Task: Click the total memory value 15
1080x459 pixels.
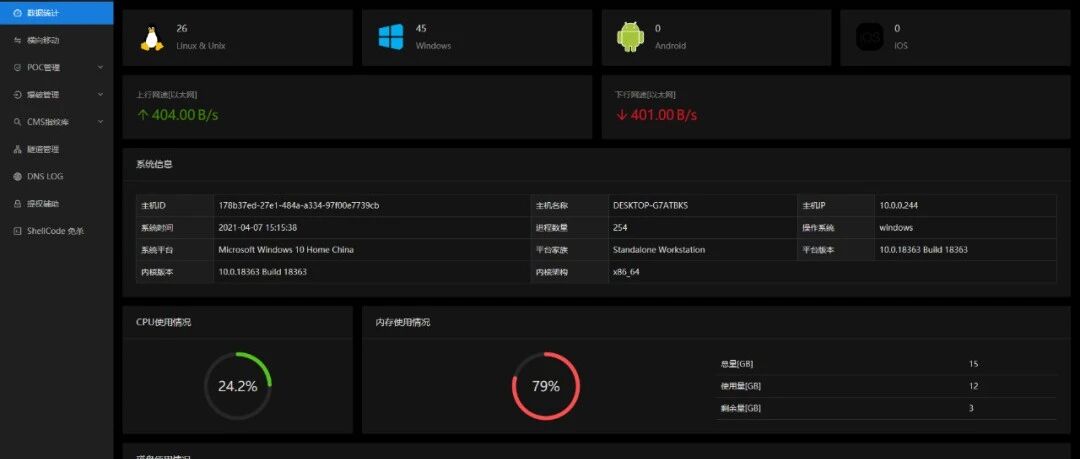Action: pos(973,364)
